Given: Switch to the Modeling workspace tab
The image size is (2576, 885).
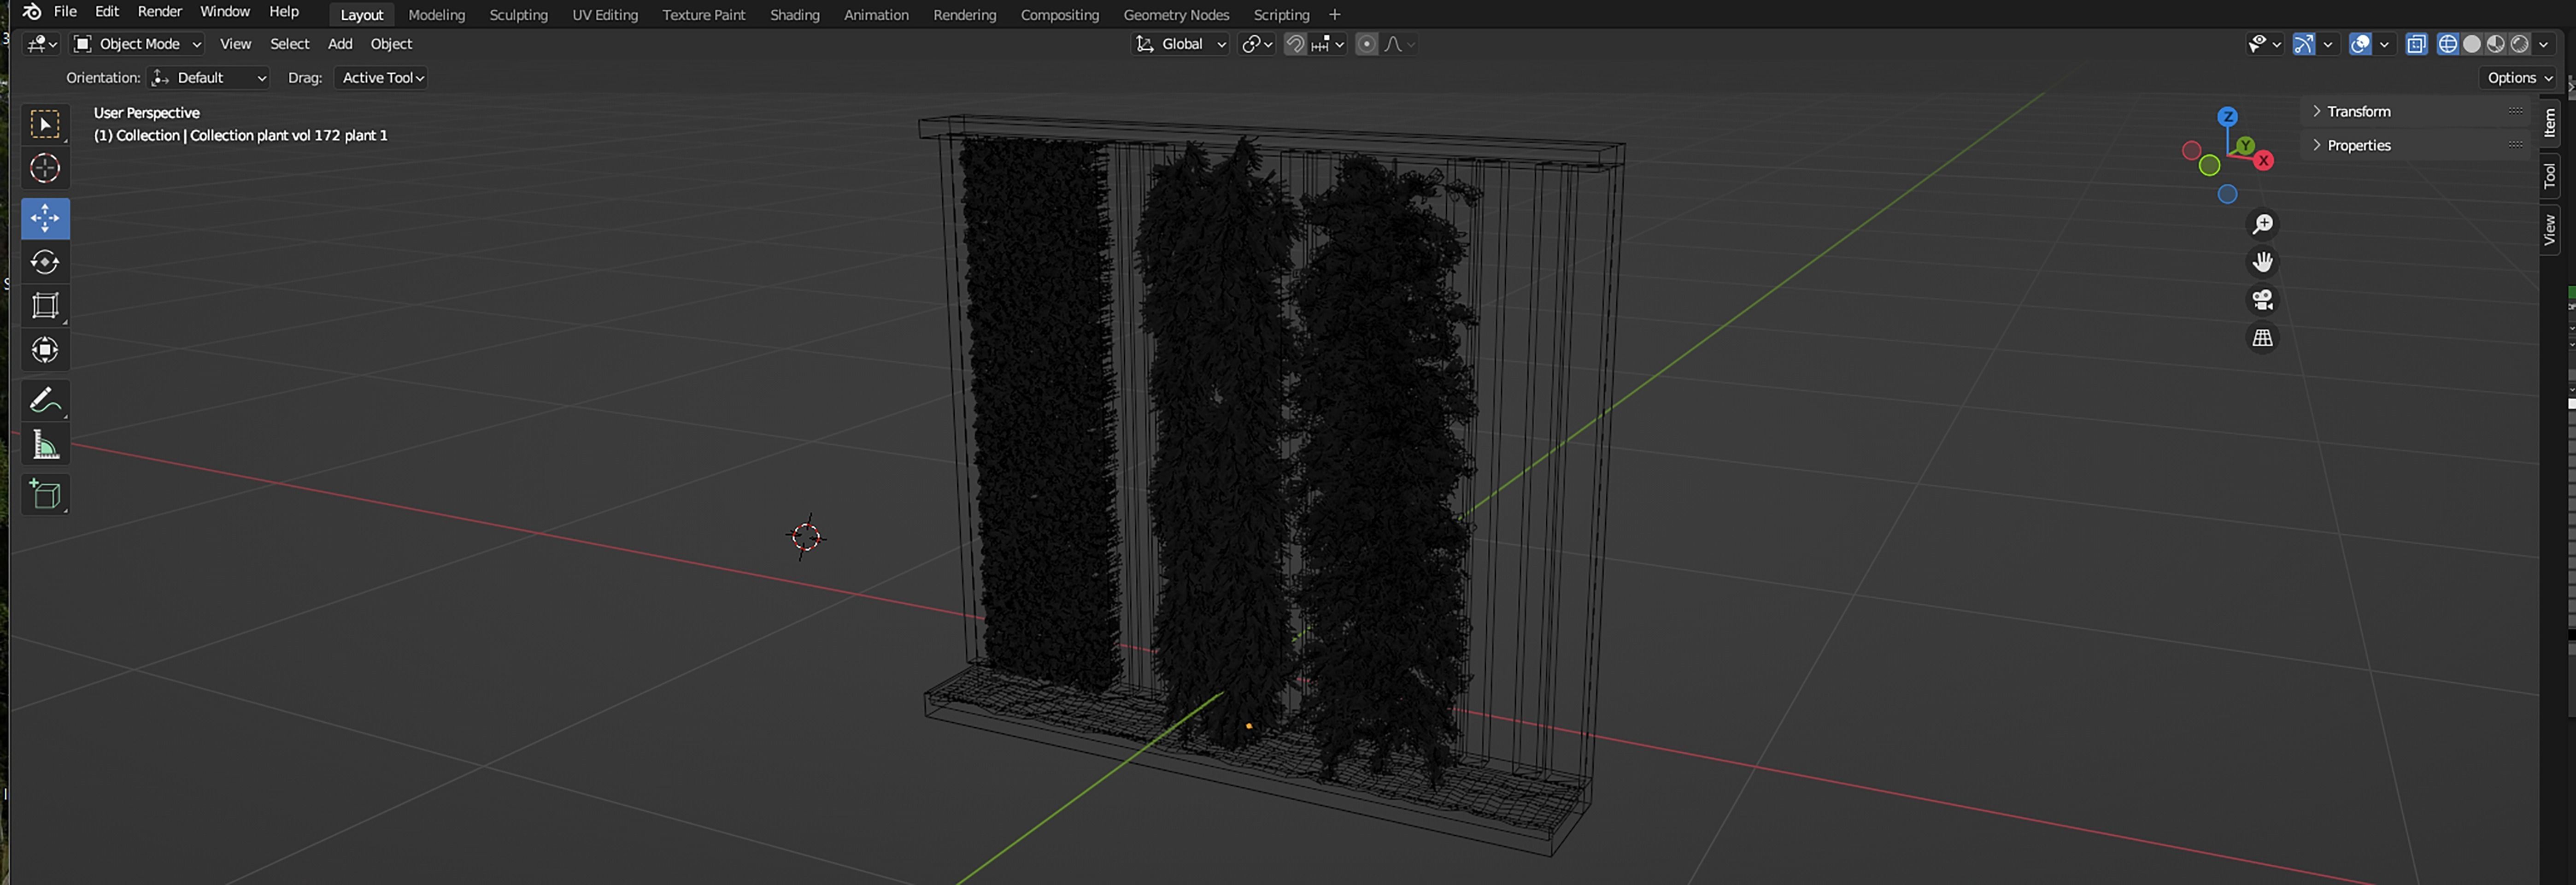Looking at the screenshot, I should 436,15.
